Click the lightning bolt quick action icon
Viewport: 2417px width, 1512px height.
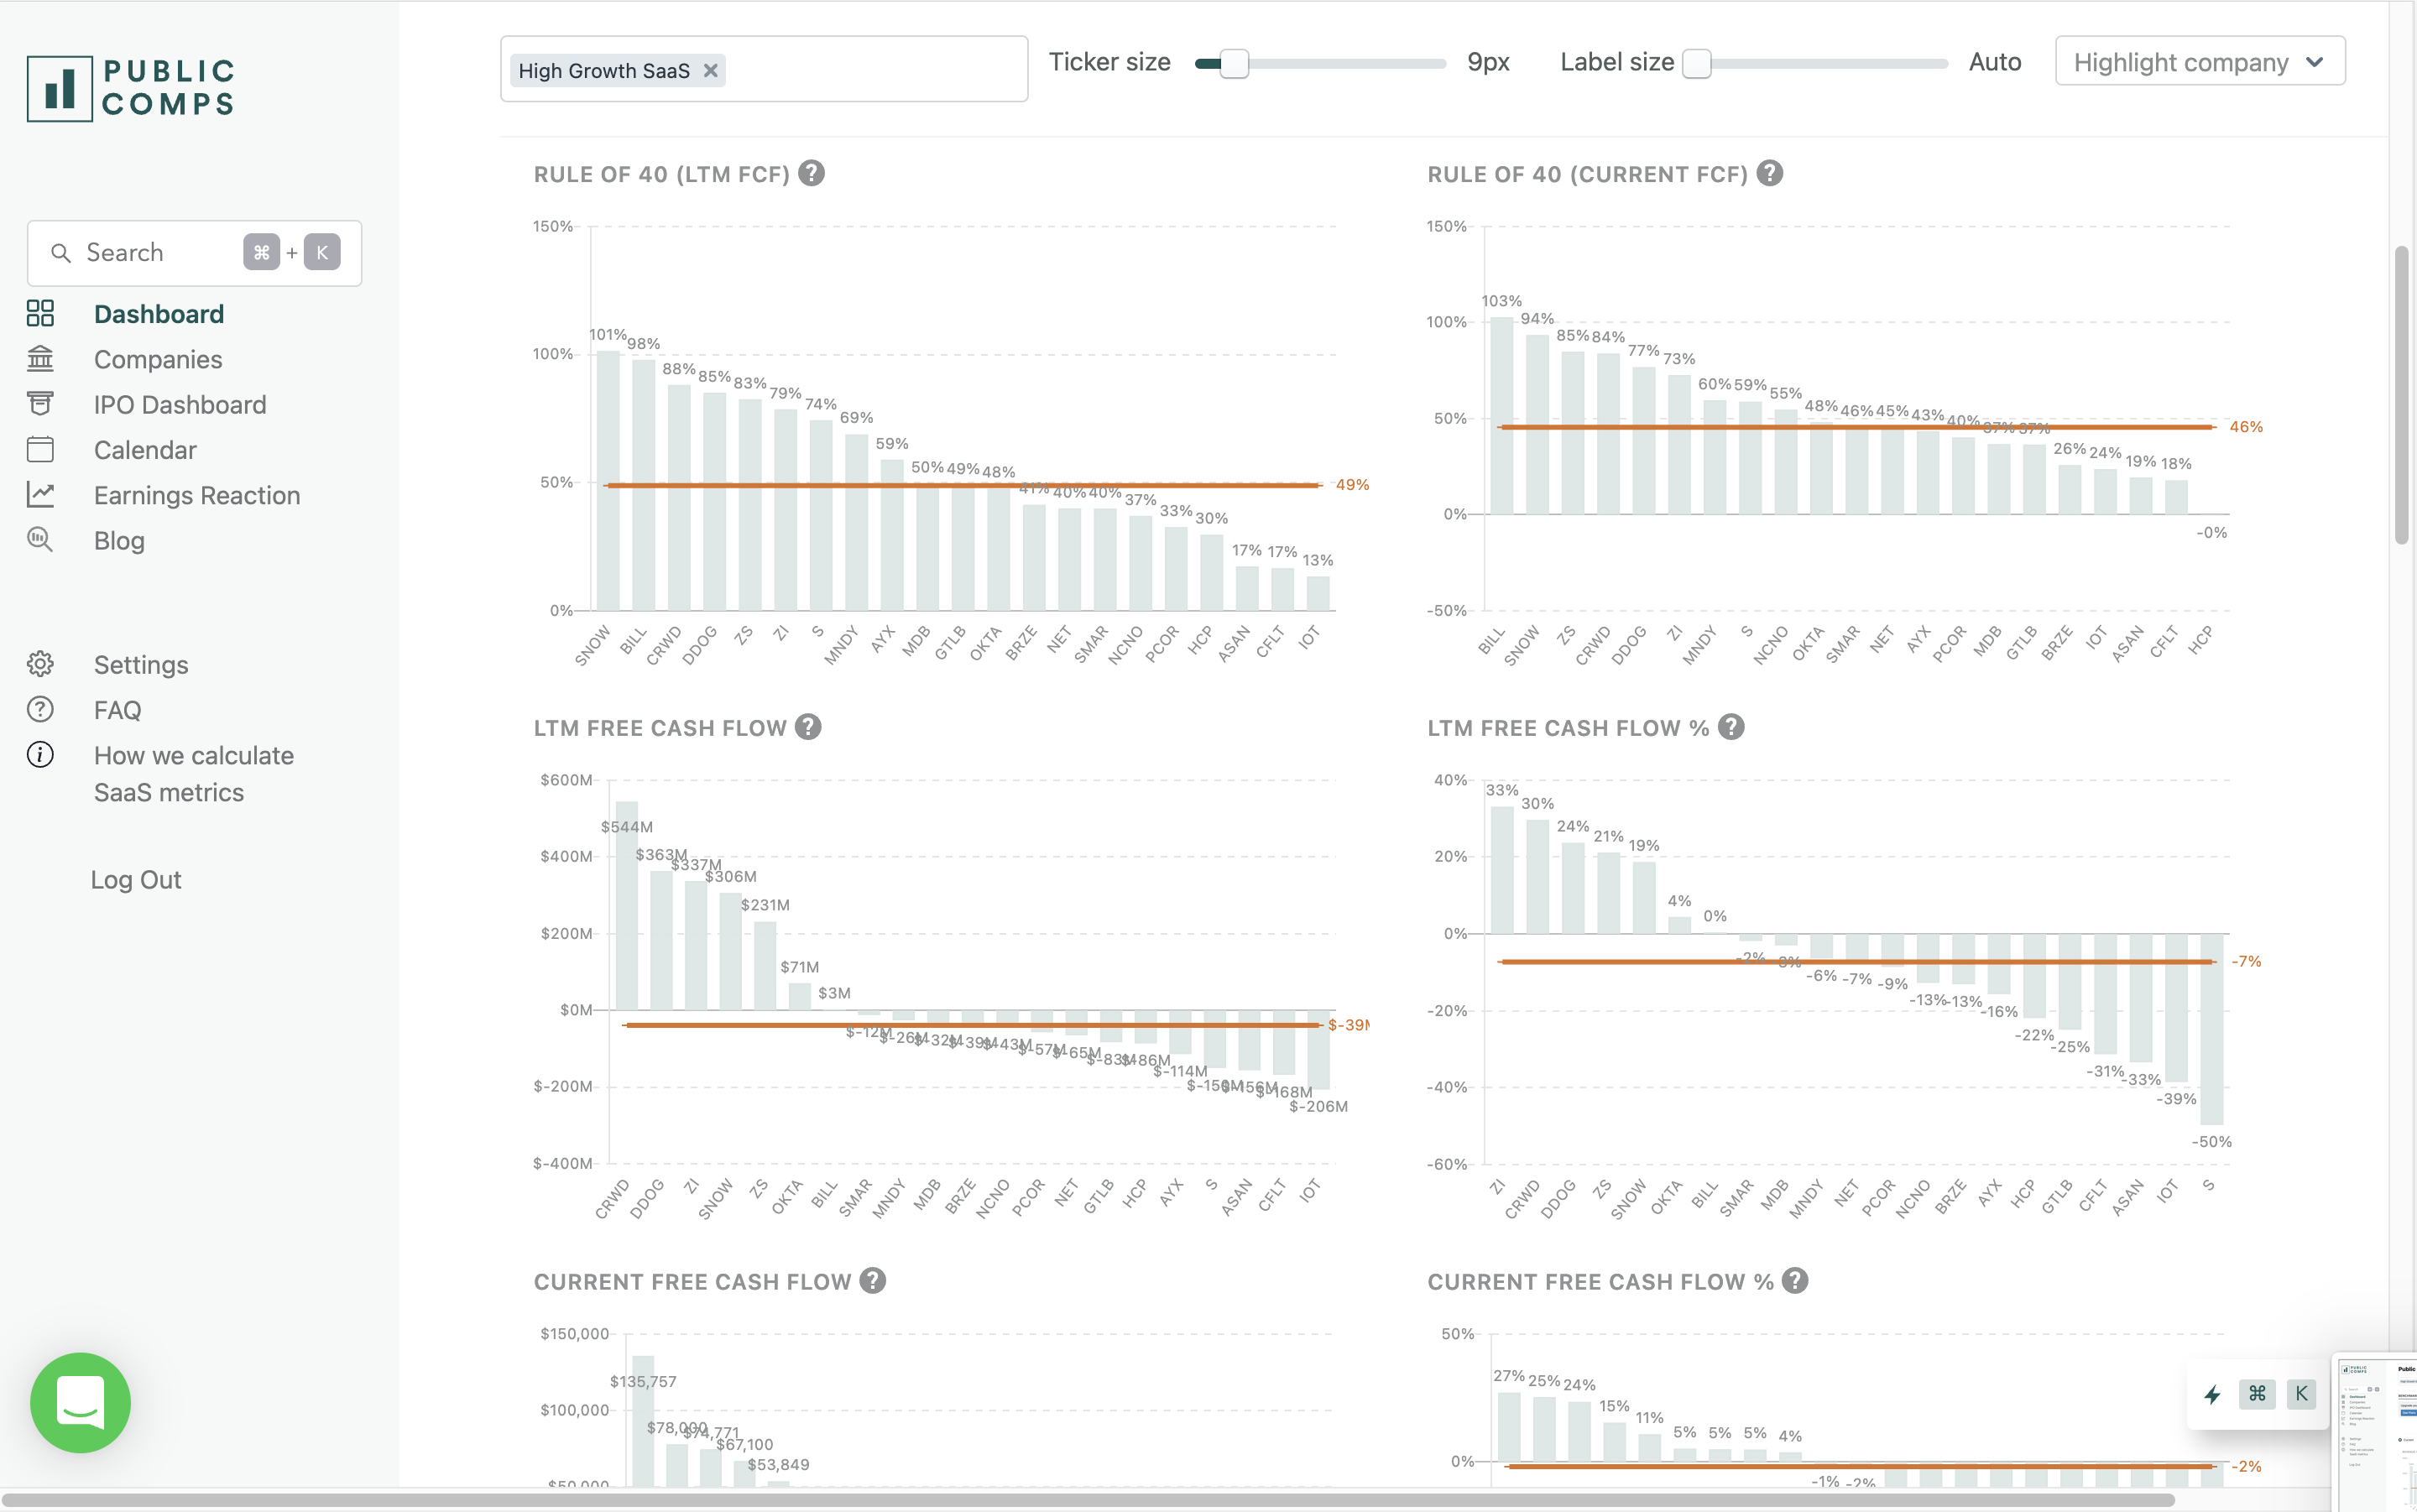pos(2212,1394)
